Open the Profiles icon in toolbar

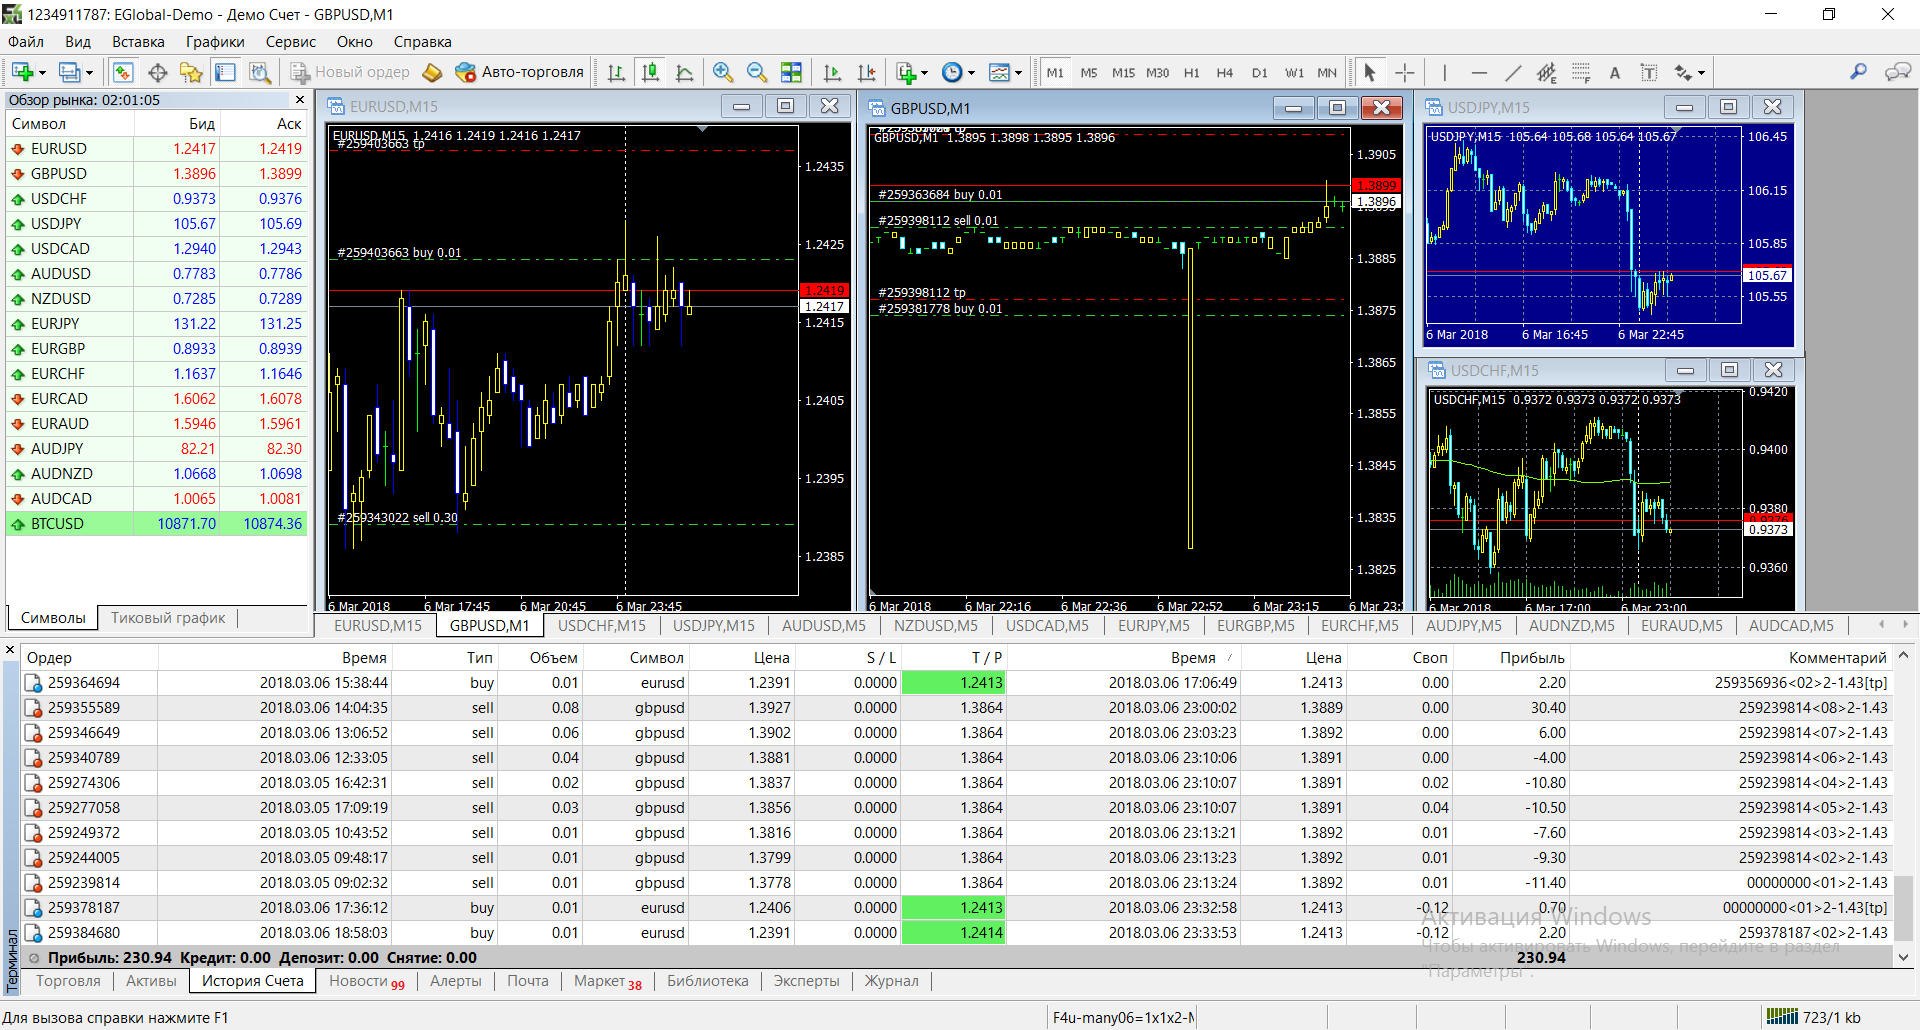pos(69,72)
